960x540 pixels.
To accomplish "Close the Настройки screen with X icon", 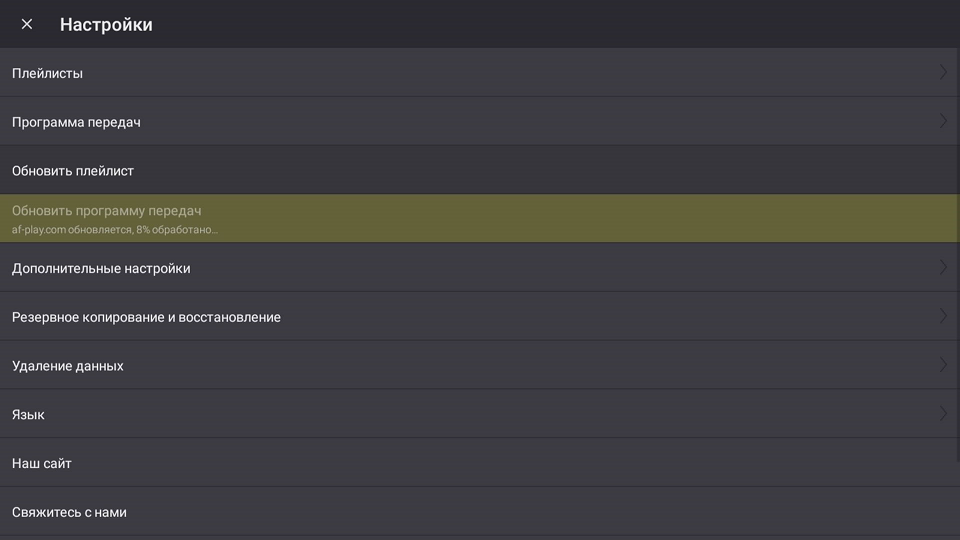I will click(x=27, y=24).
